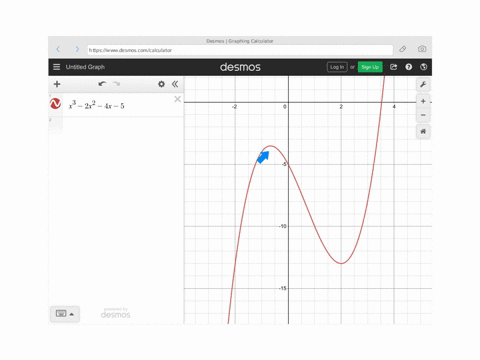Zoom out on the graph
Screen dimensions: 480x360
click(x=423, y=115)
